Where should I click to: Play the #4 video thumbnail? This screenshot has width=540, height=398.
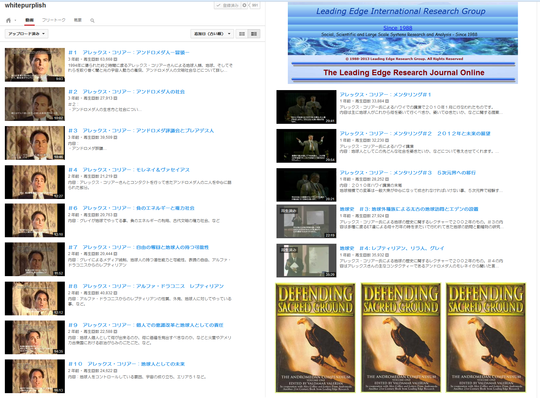[35, 182]
